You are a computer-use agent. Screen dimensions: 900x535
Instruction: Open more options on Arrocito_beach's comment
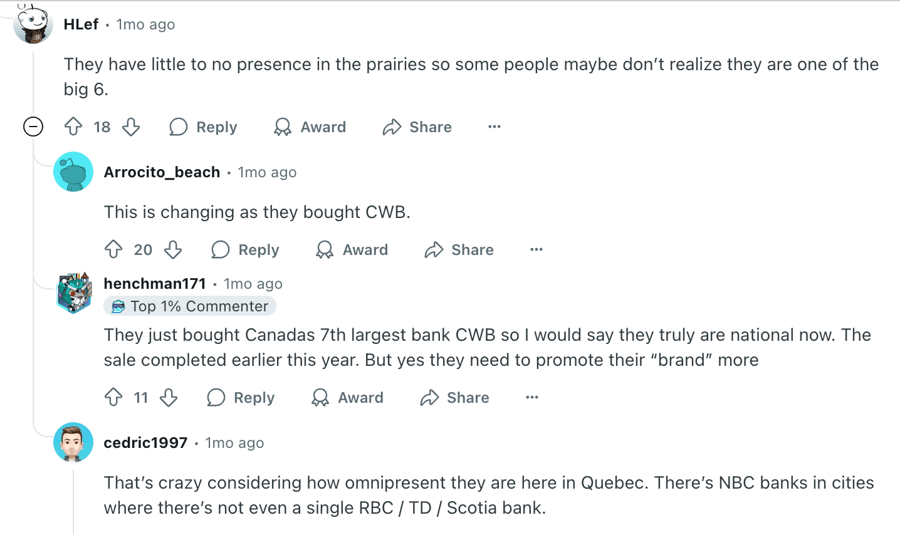536,250
